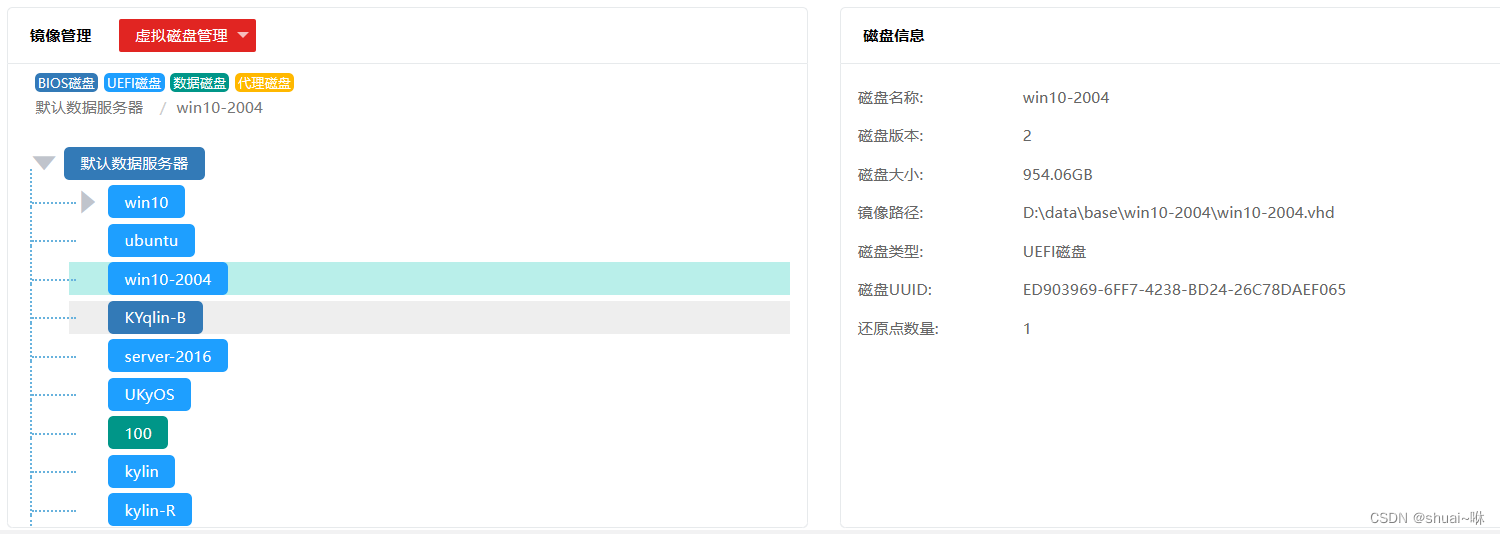Click the UEFI磁盘 legend tag
Image resolution: width=1500 pixels, height=534 pixels.
tap(134, 83)
